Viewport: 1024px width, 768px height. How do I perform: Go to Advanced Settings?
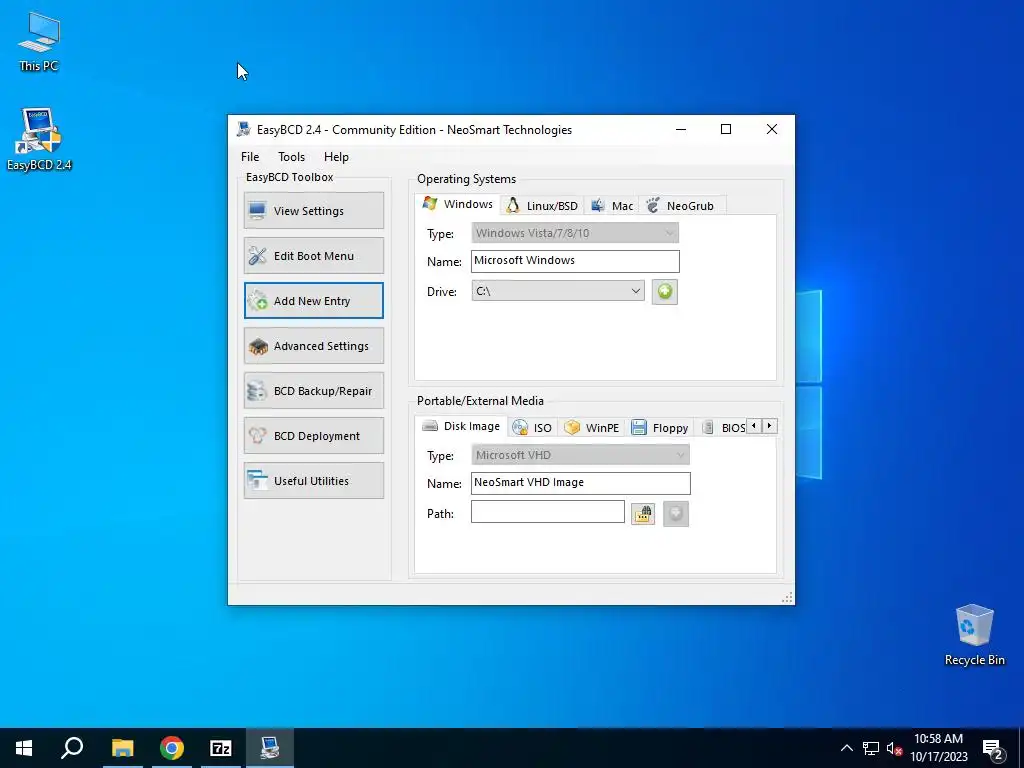[x=313, y=345]
